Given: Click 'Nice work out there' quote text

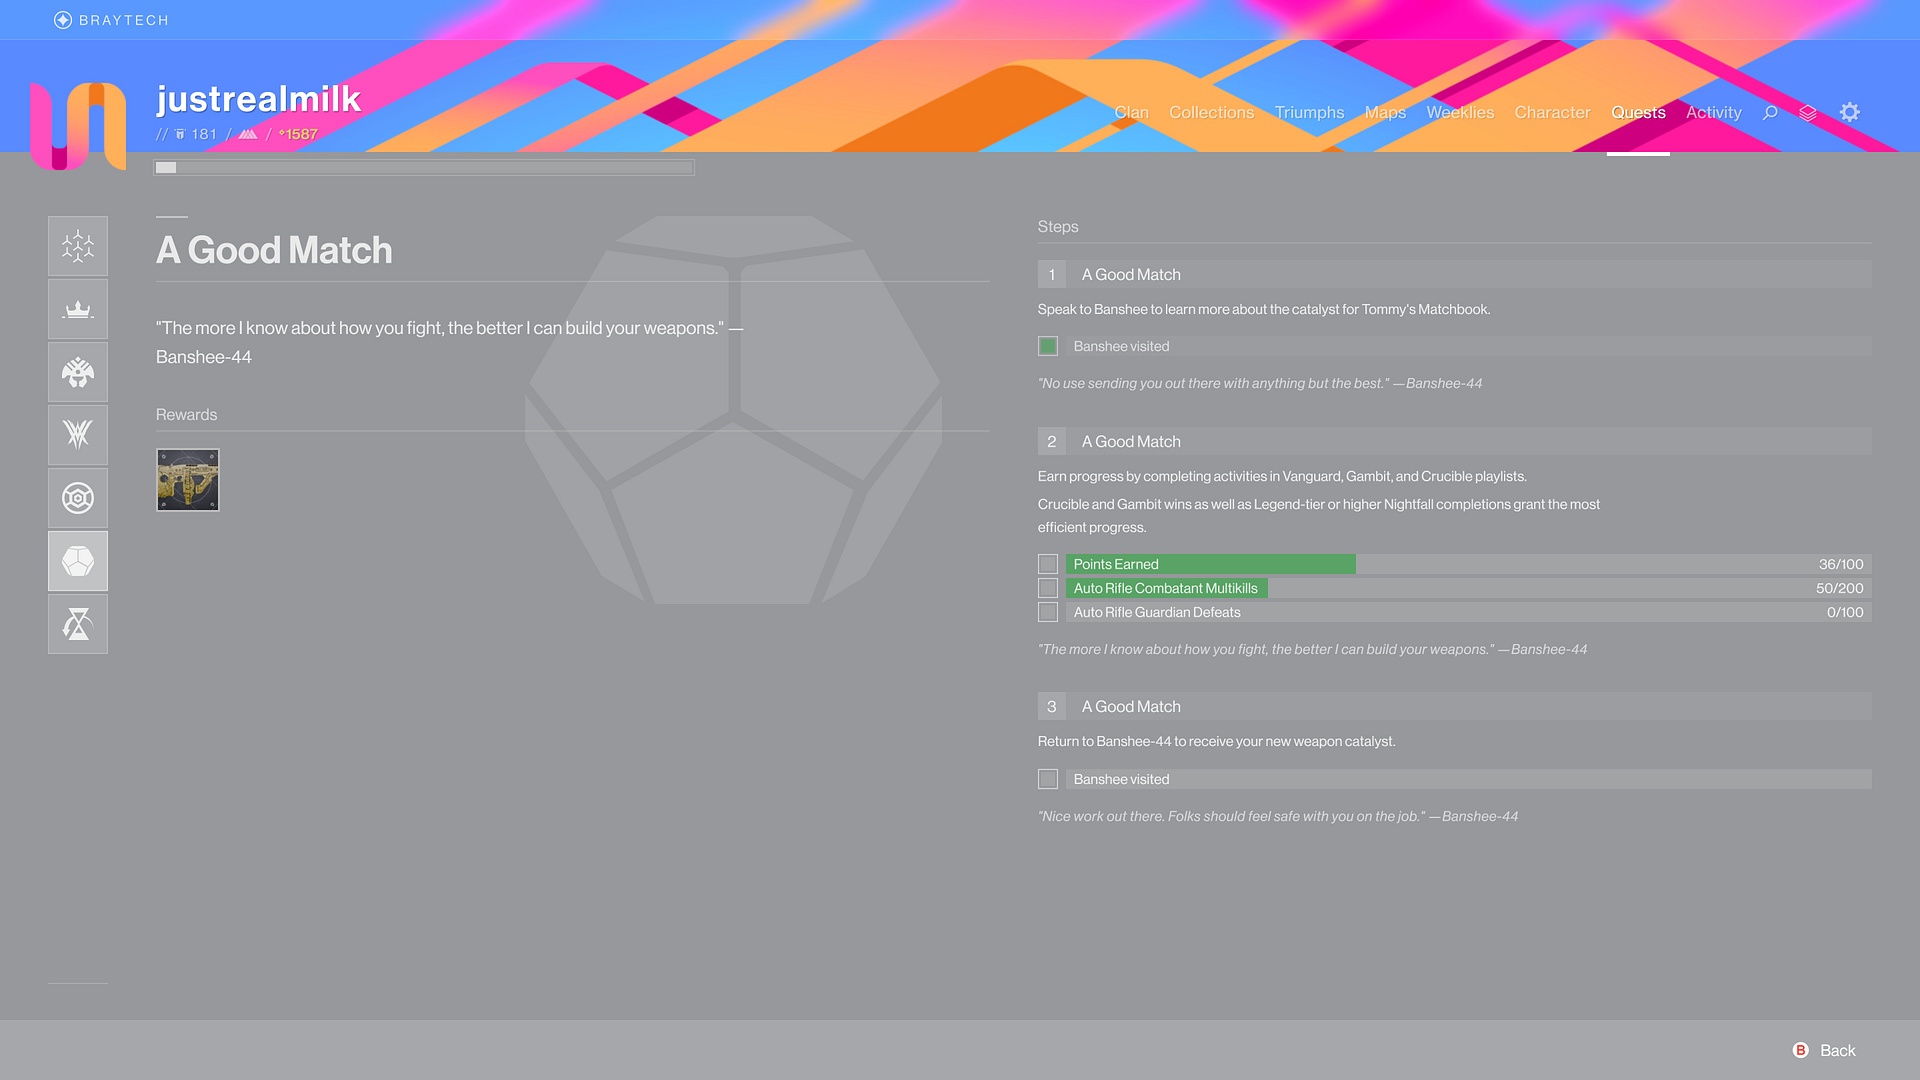Looking at the screenshot, I should click(1278, 816).
